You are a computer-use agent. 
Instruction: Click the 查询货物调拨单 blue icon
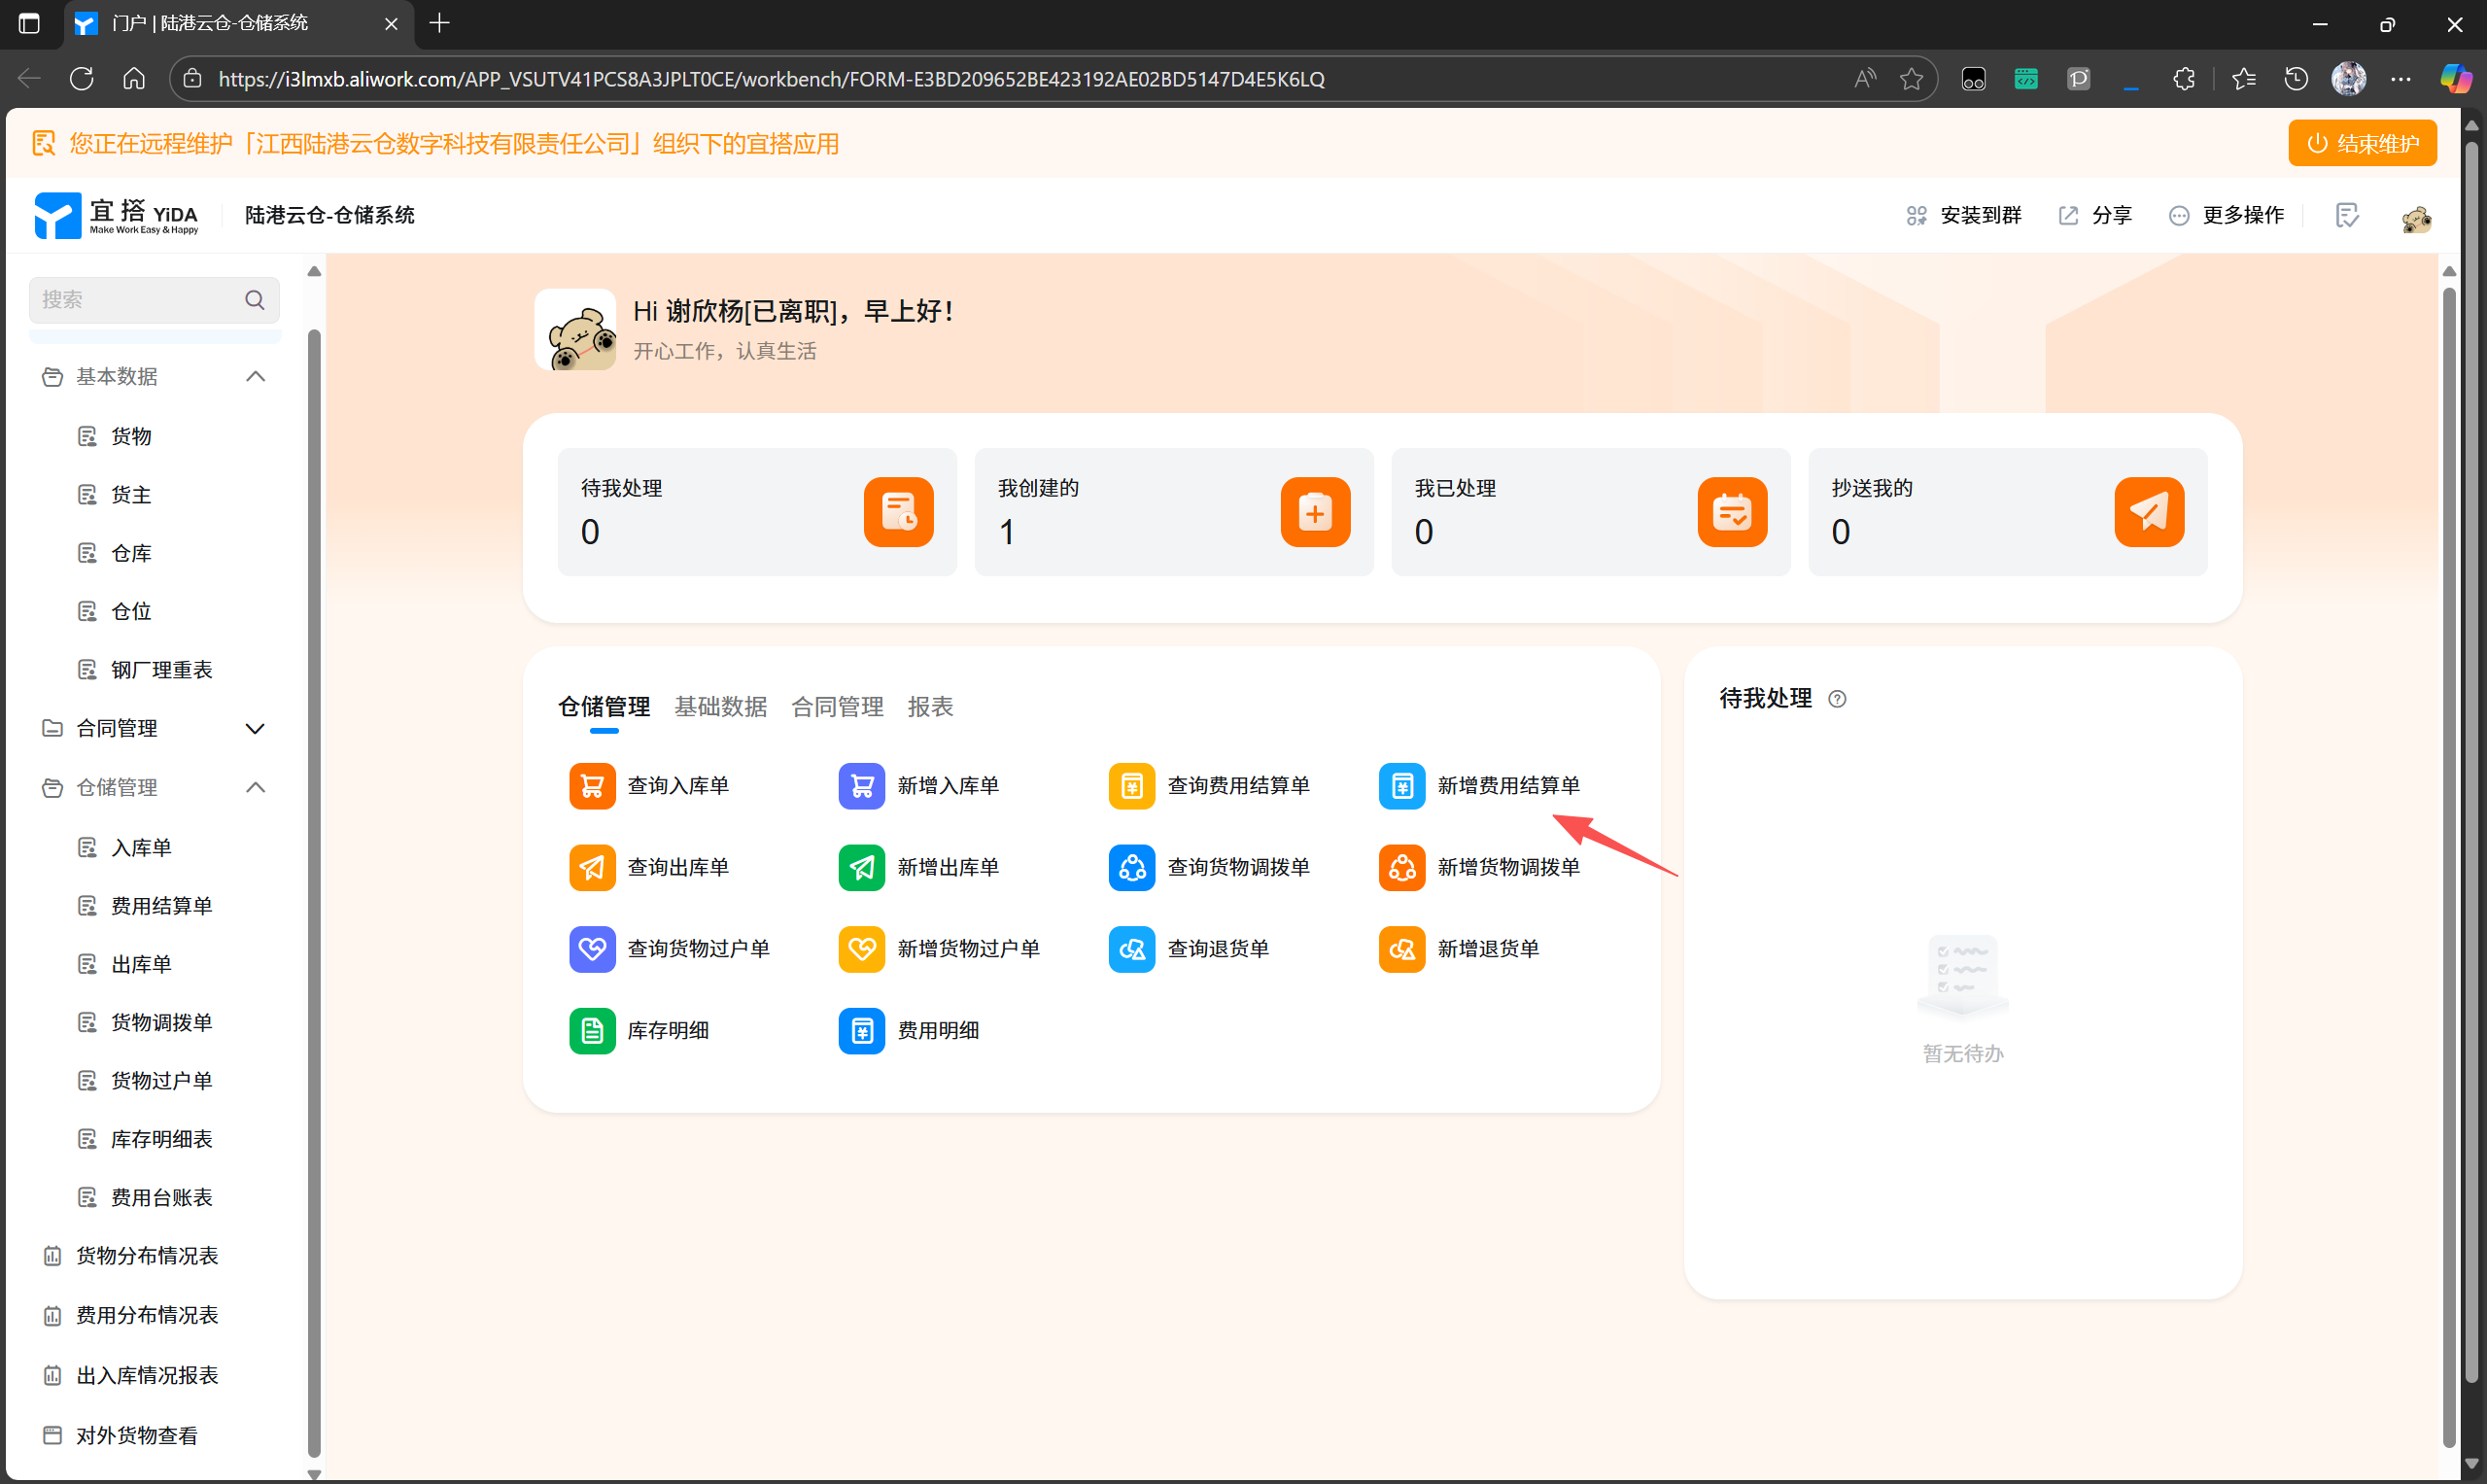pyautogui.click(x=1131, y=867)
